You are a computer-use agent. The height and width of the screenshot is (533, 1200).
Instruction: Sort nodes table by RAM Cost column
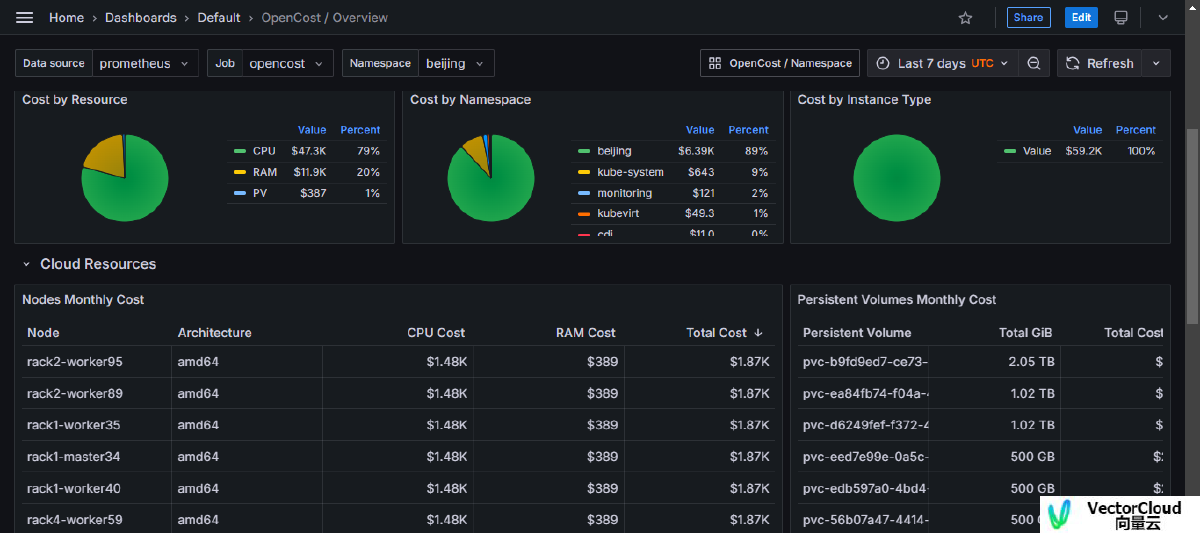pos(586,333)
